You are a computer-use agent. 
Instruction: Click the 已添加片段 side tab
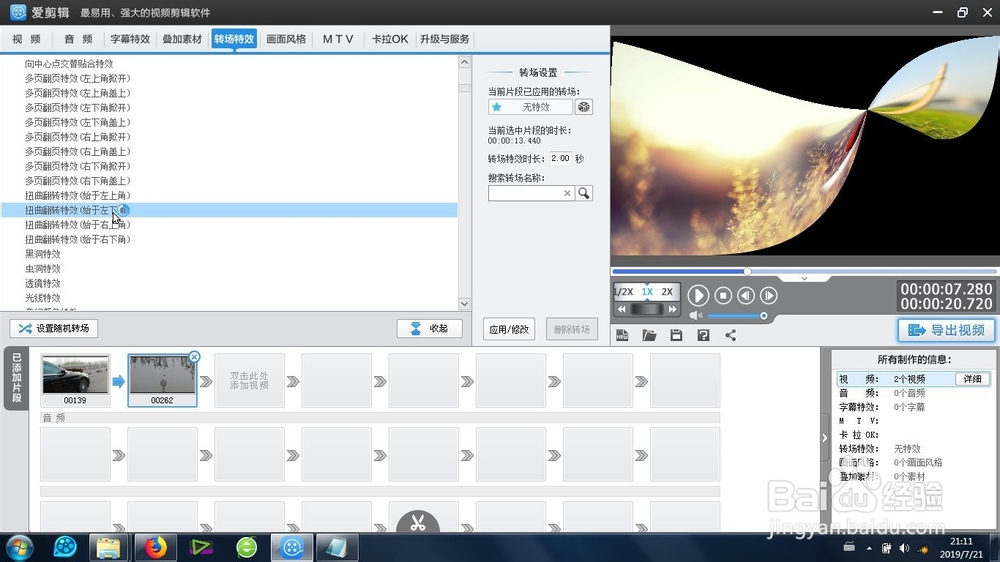pos(17,378)
